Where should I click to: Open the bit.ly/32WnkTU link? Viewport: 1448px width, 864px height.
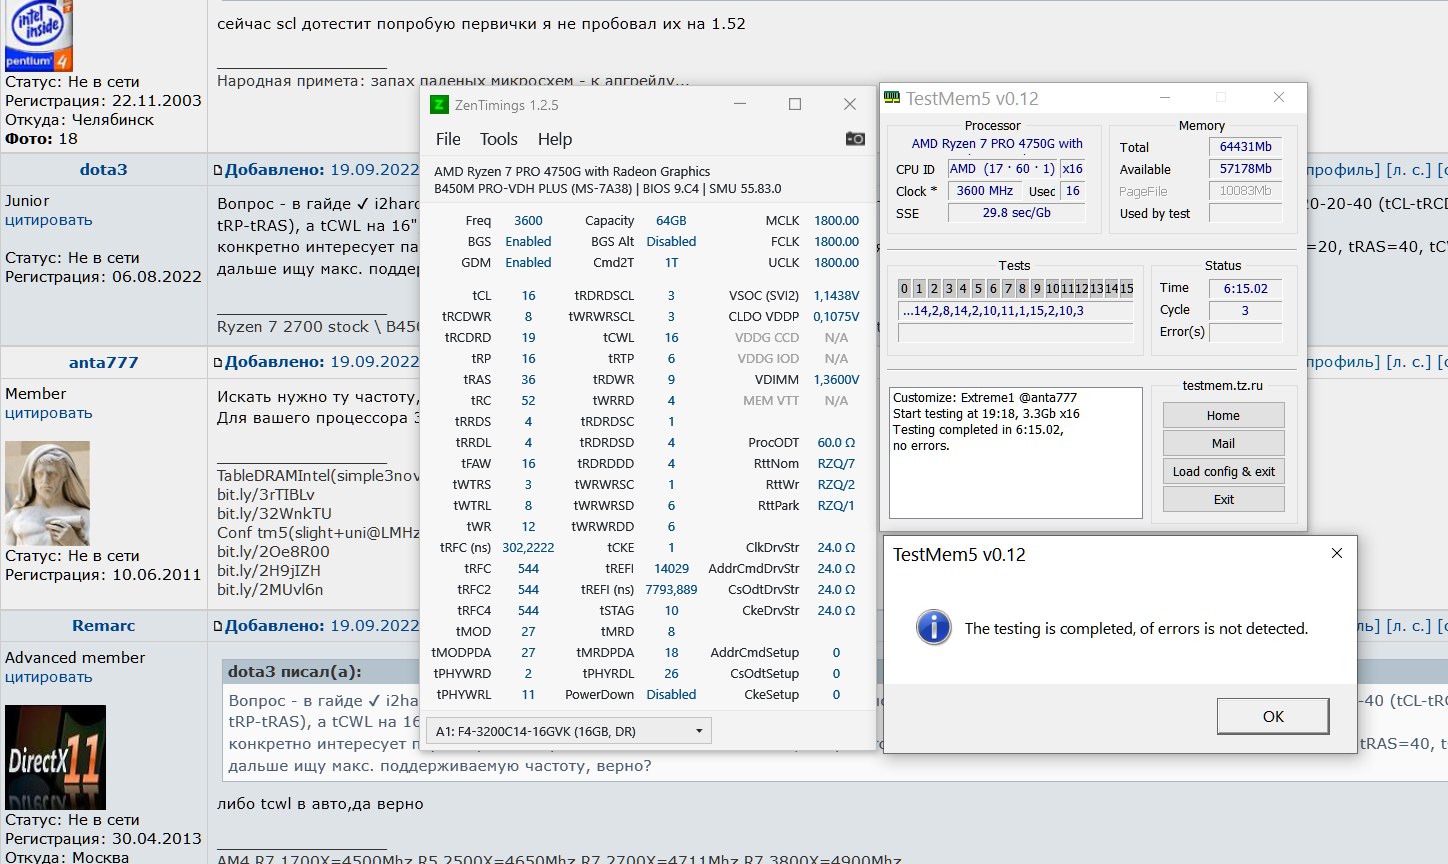[x=274, y=513]
